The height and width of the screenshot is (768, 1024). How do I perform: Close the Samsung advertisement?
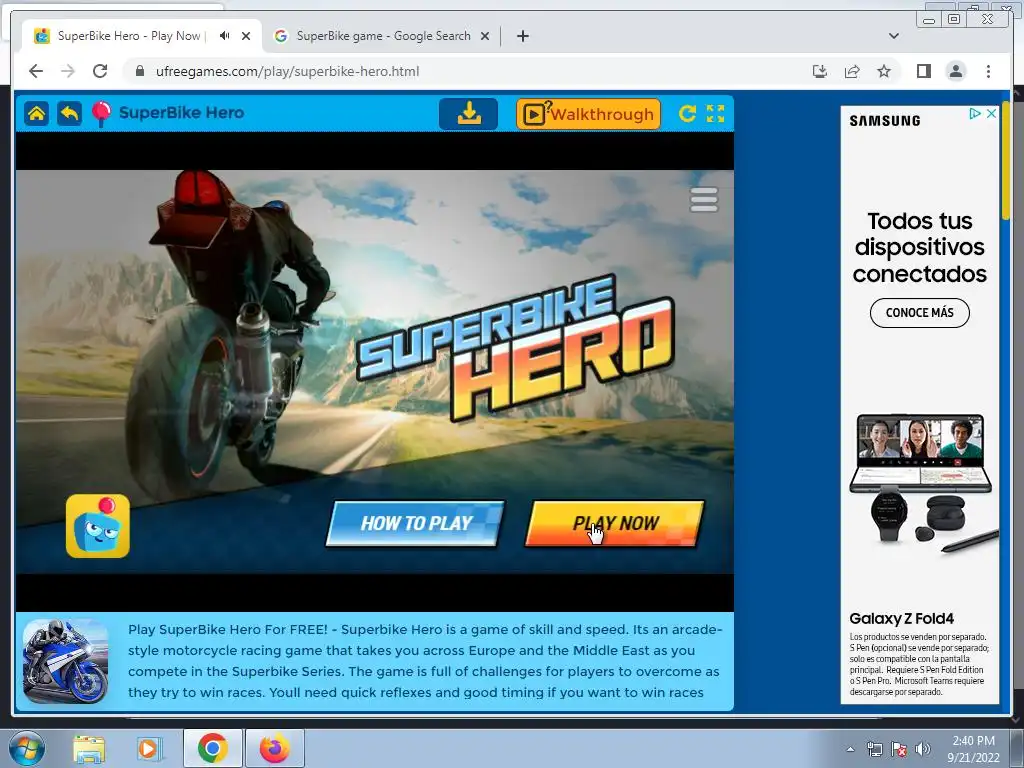991,114
